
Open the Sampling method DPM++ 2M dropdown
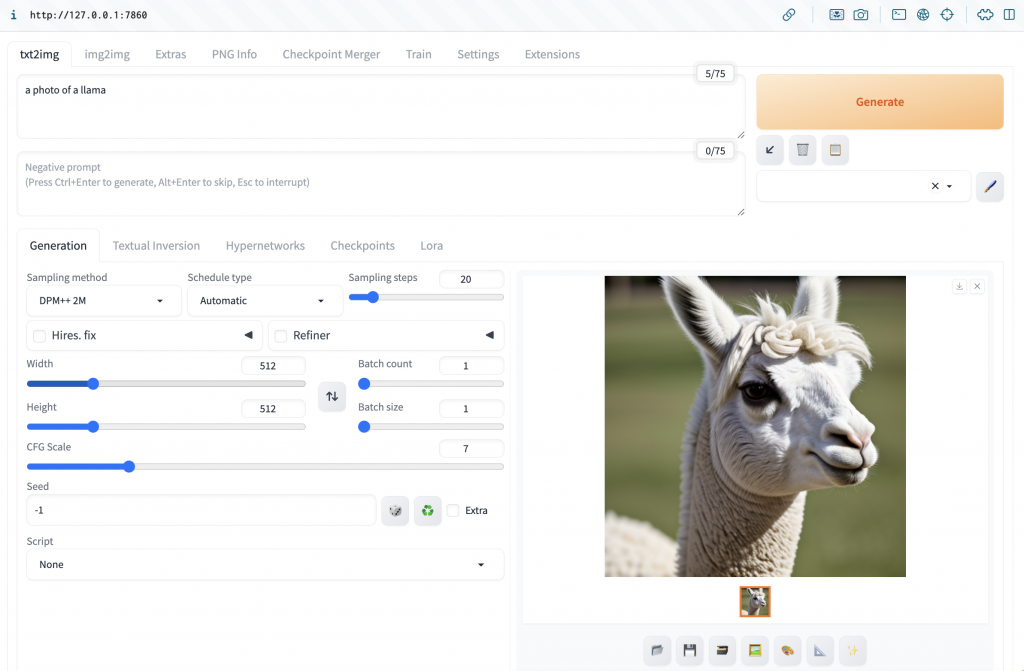pyautogui.click(x=104, y=301)
